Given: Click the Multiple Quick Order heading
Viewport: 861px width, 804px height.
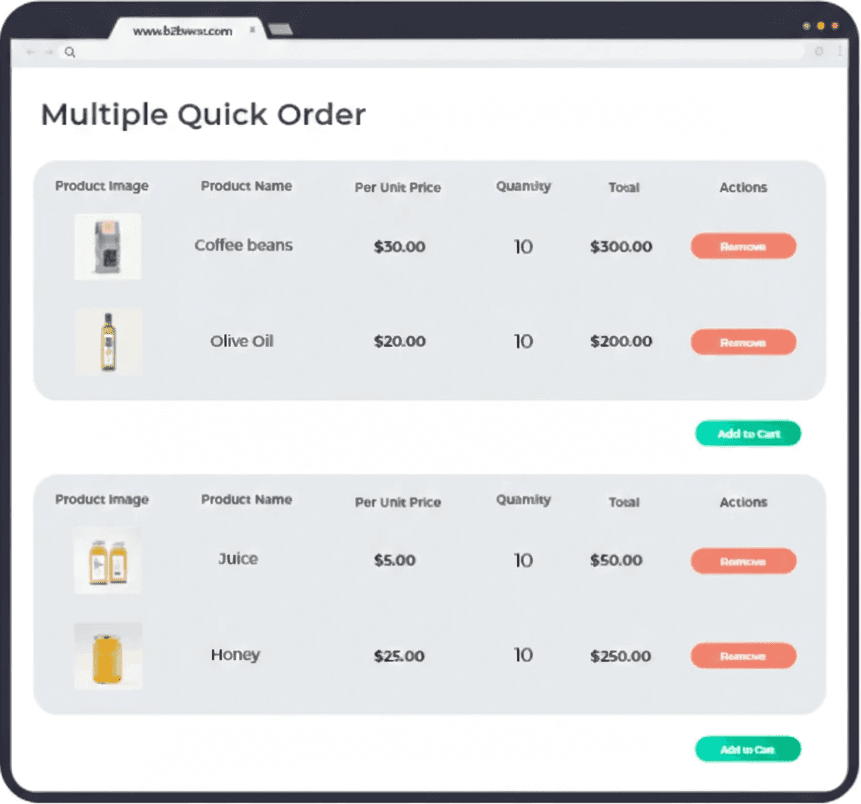Looking at the screenshot, I should point(203,115).
